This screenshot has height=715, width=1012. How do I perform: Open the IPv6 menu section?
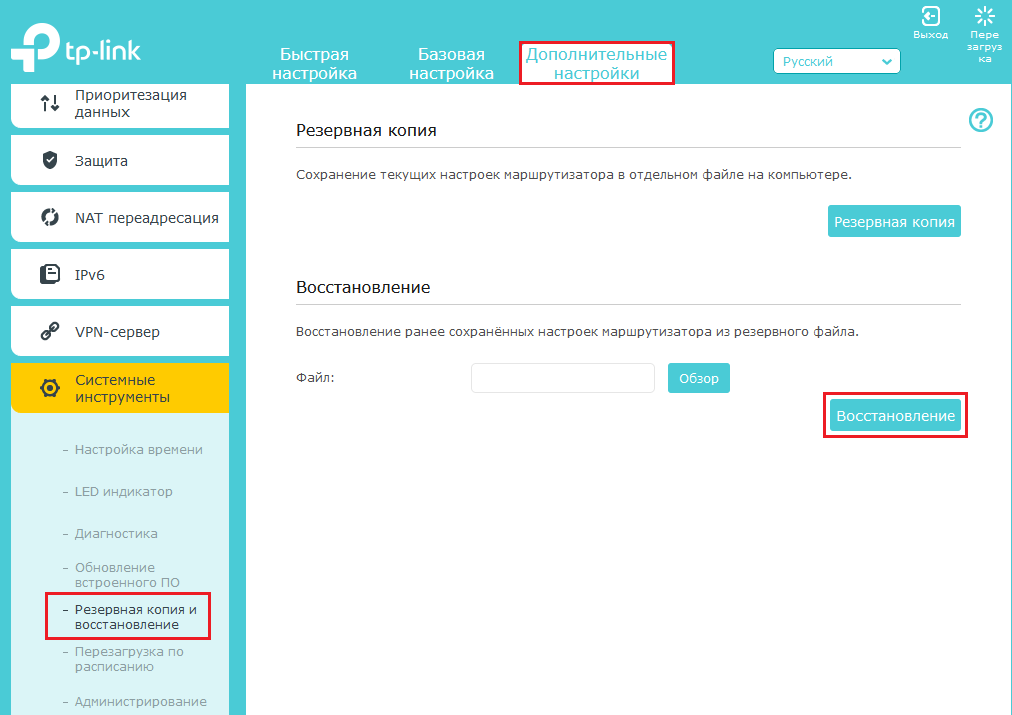[x=120, y=274]
